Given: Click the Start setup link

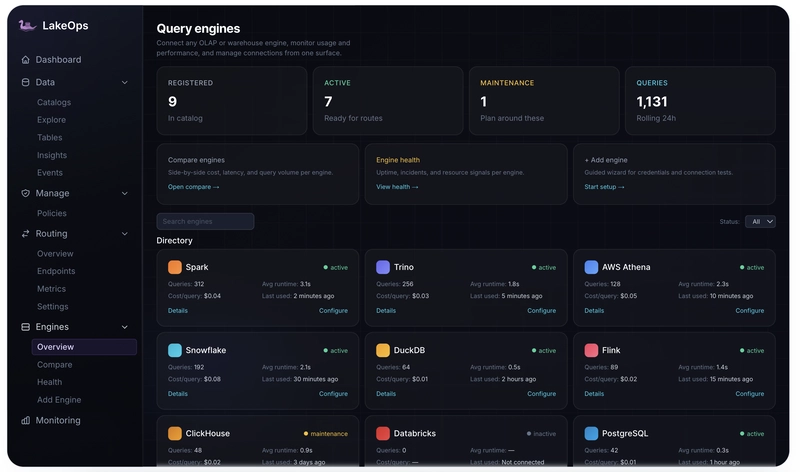Looking at the screenshot, I should [604, 187].
